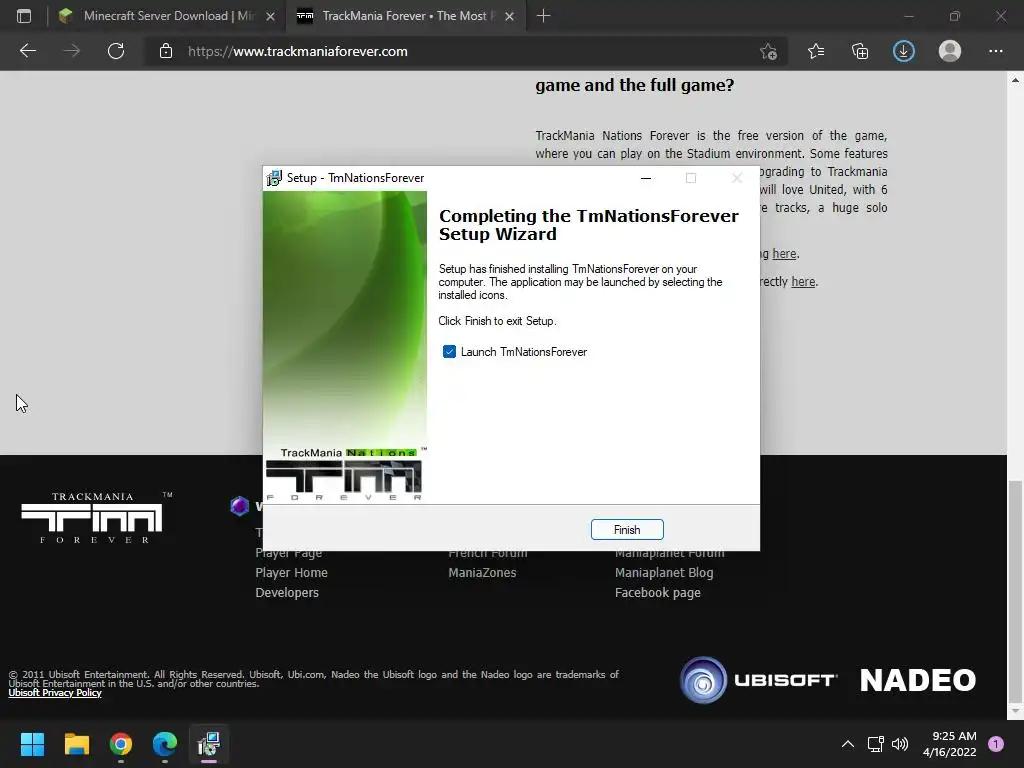Viewport: 1024px width, 768px height.
Task: Open the Maniaplanet Blog link
Action: point(664,573)
